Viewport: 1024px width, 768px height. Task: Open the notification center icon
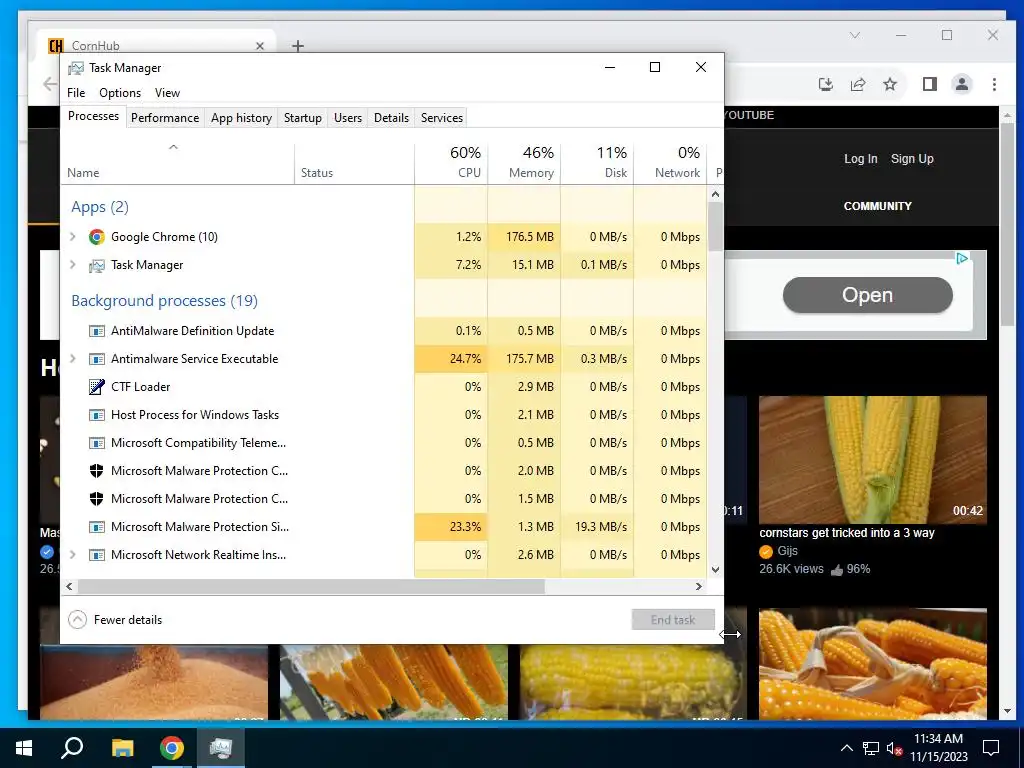[991, 748]
